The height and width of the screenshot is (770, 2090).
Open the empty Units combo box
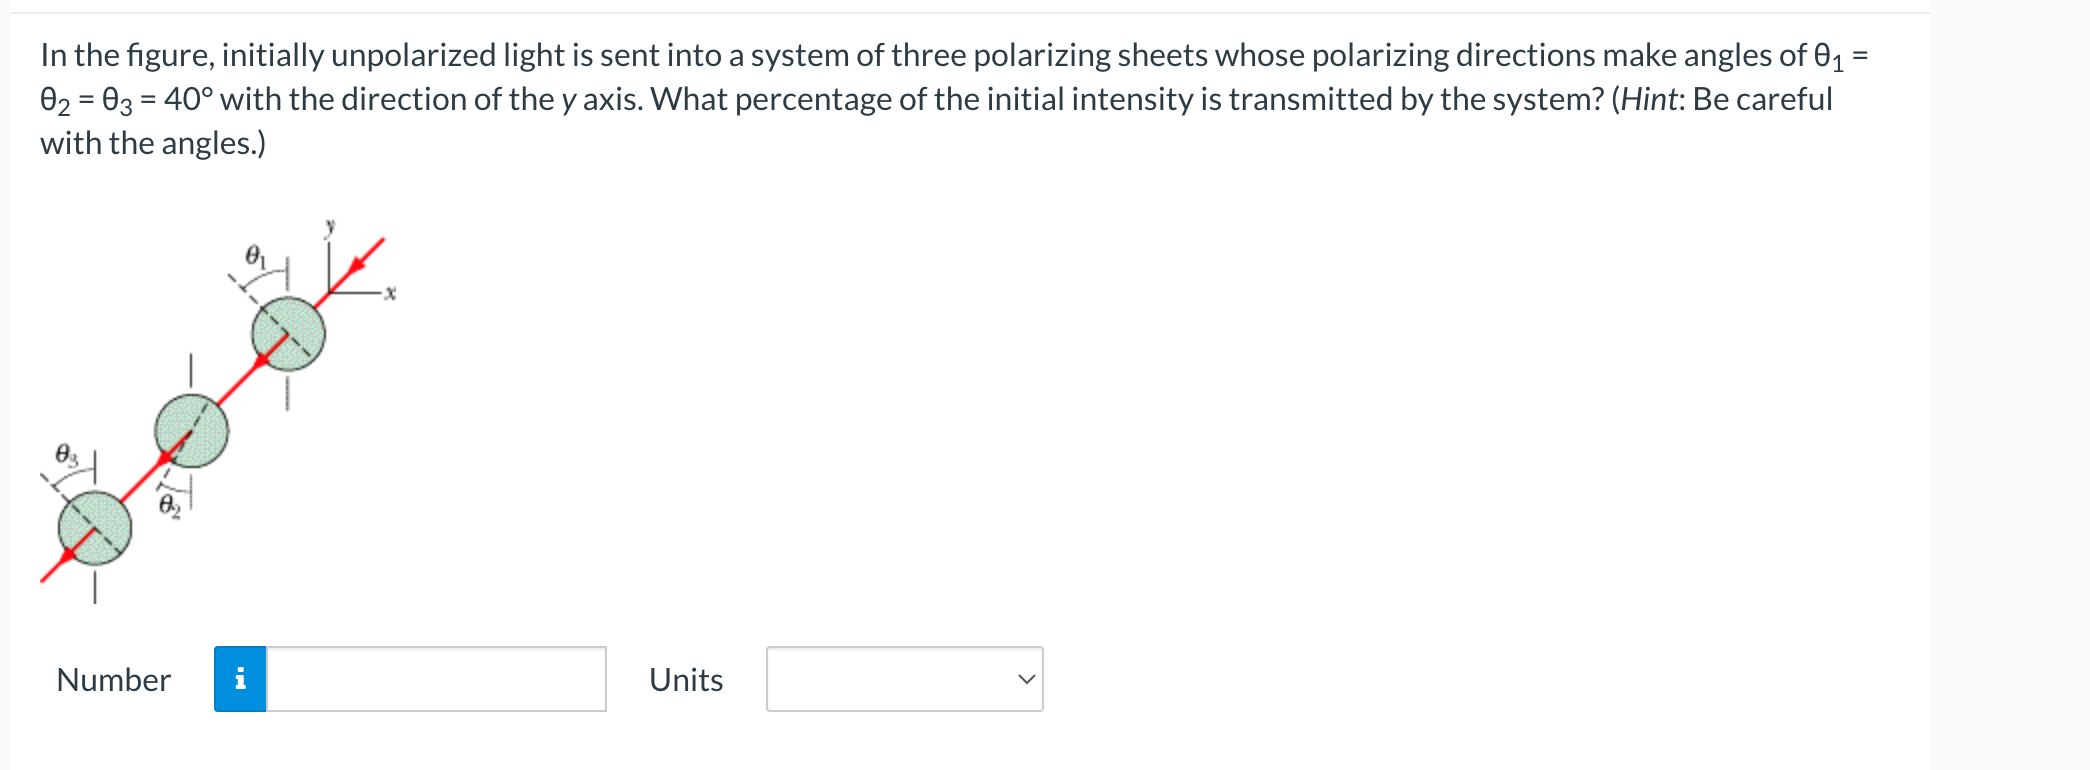coord(903,680)
